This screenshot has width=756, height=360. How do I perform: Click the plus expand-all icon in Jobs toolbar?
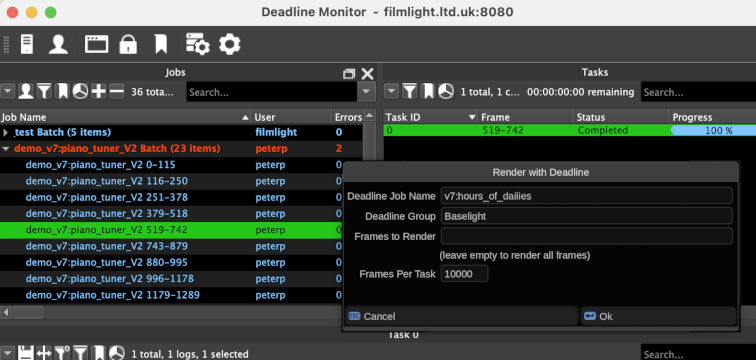tap(98, 91)
